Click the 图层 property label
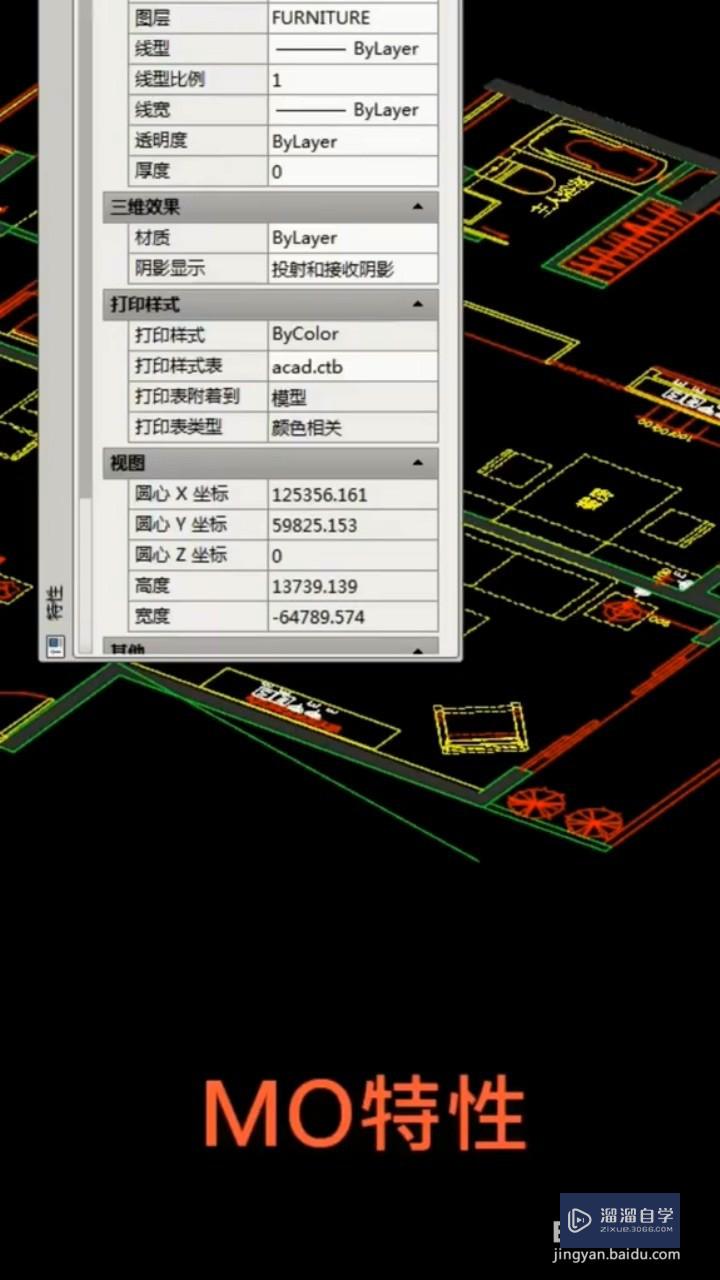720x1280 pixels. 153,17
